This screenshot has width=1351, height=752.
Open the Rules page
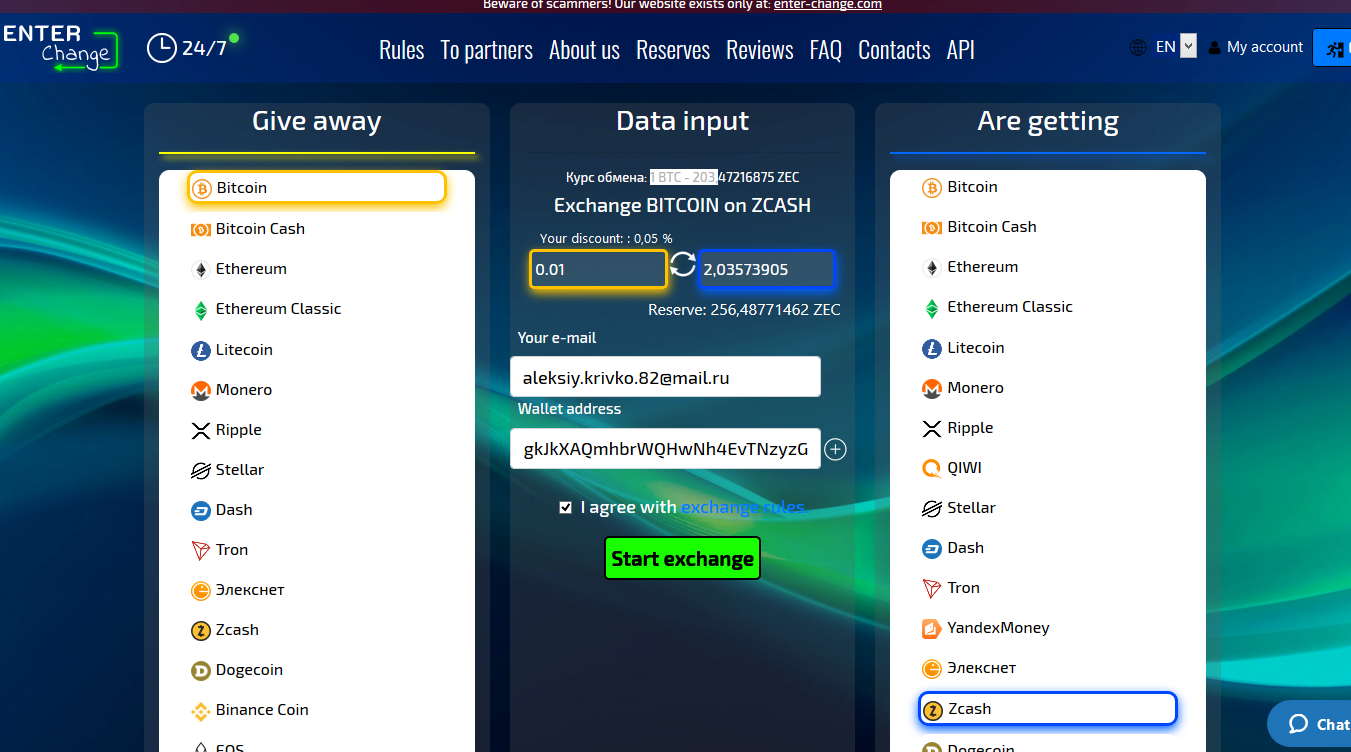point(402,50)
